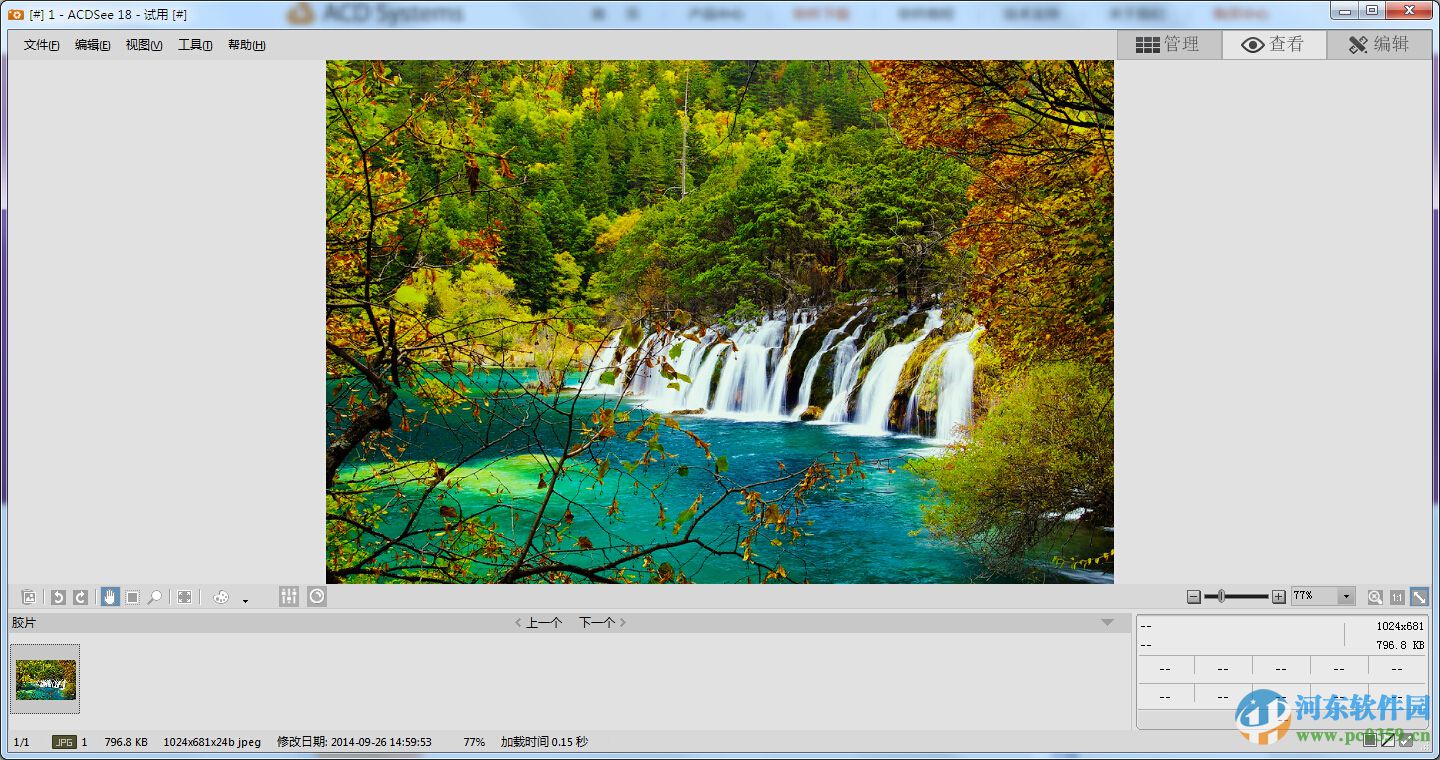Minimize the ACDSee window
Image resolution: width=1440 pixels, height=760 pixels.
[x=1345, y=10]
